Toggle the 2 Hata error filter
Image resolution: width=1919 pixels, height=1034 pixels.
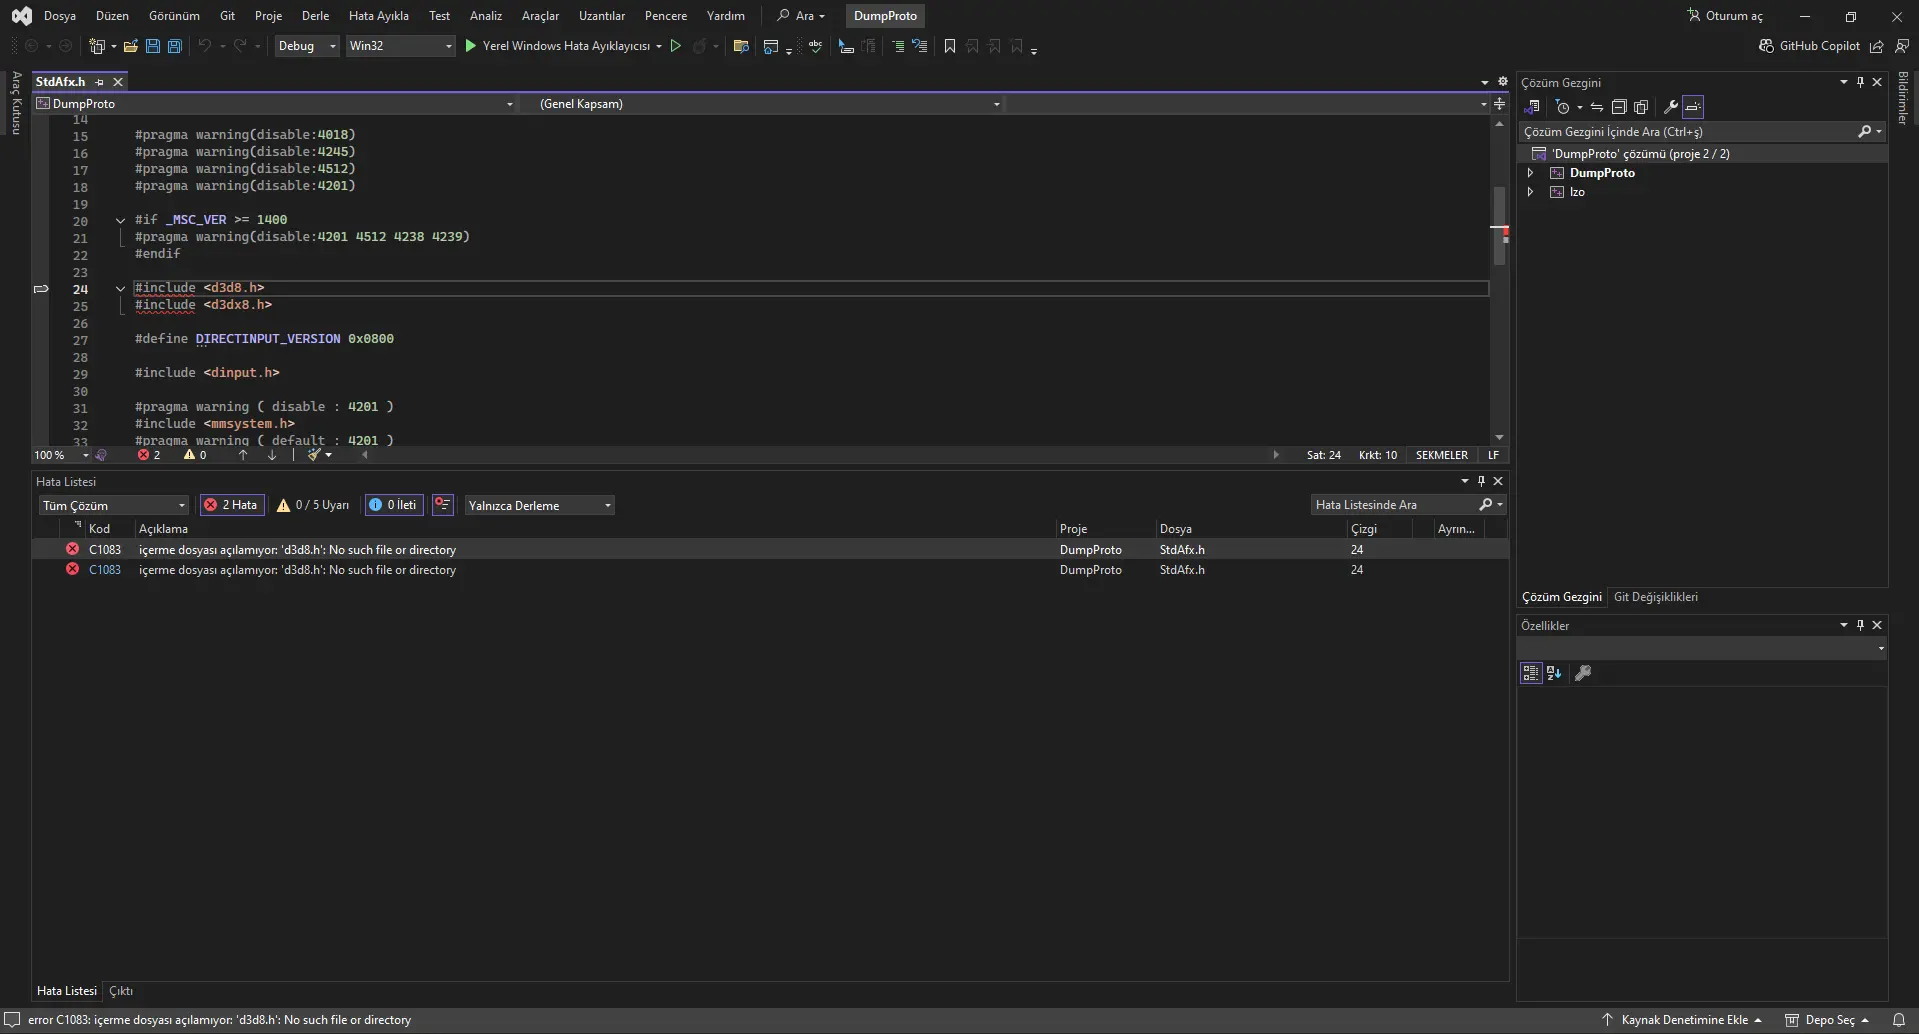[231, 505]
